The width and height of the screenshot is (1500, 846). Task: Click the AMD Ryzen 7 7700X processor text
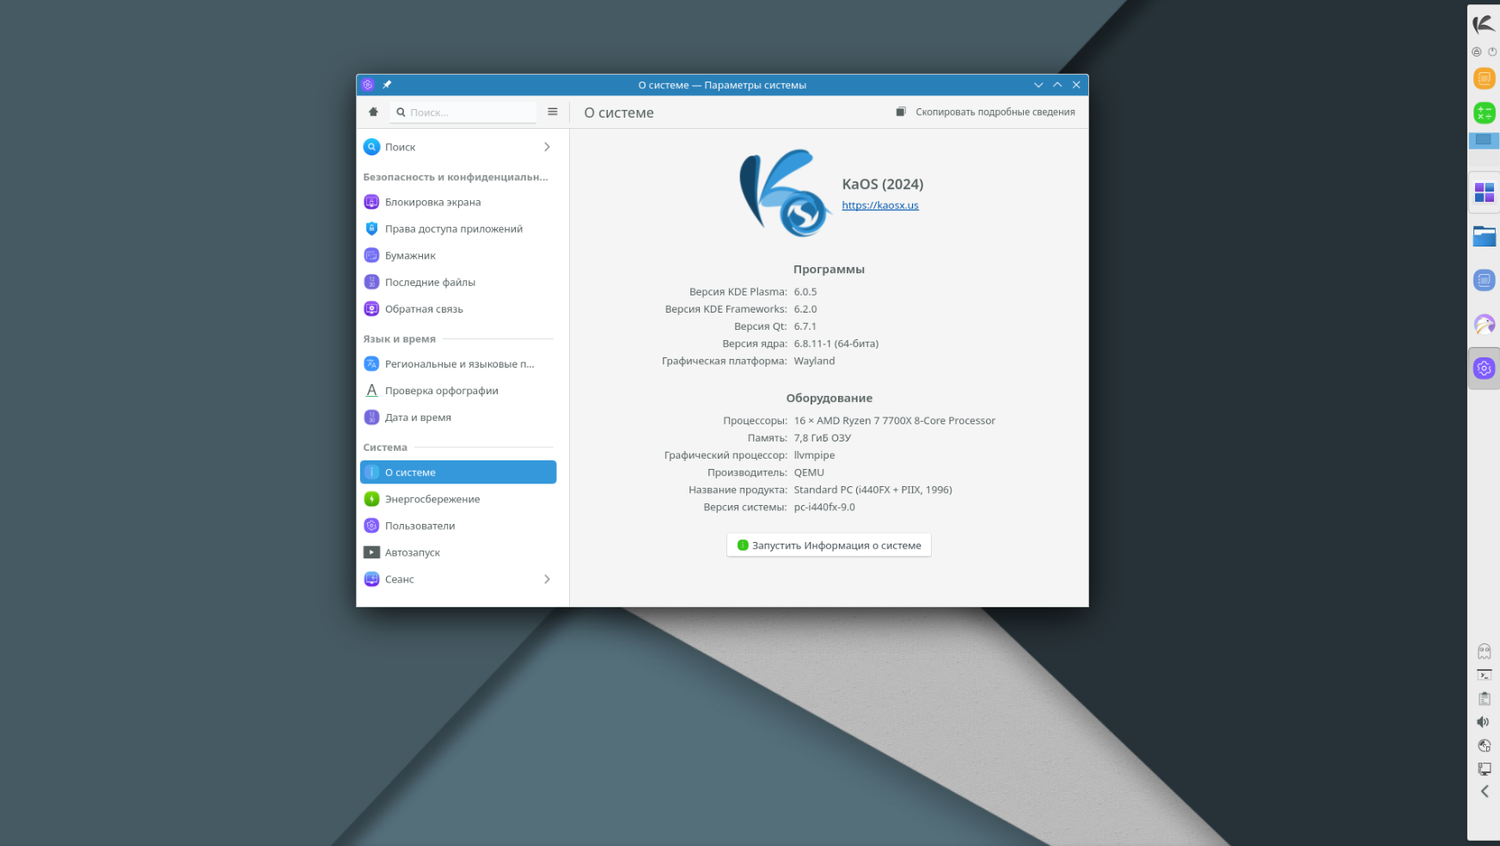click(x=895, y=421)
